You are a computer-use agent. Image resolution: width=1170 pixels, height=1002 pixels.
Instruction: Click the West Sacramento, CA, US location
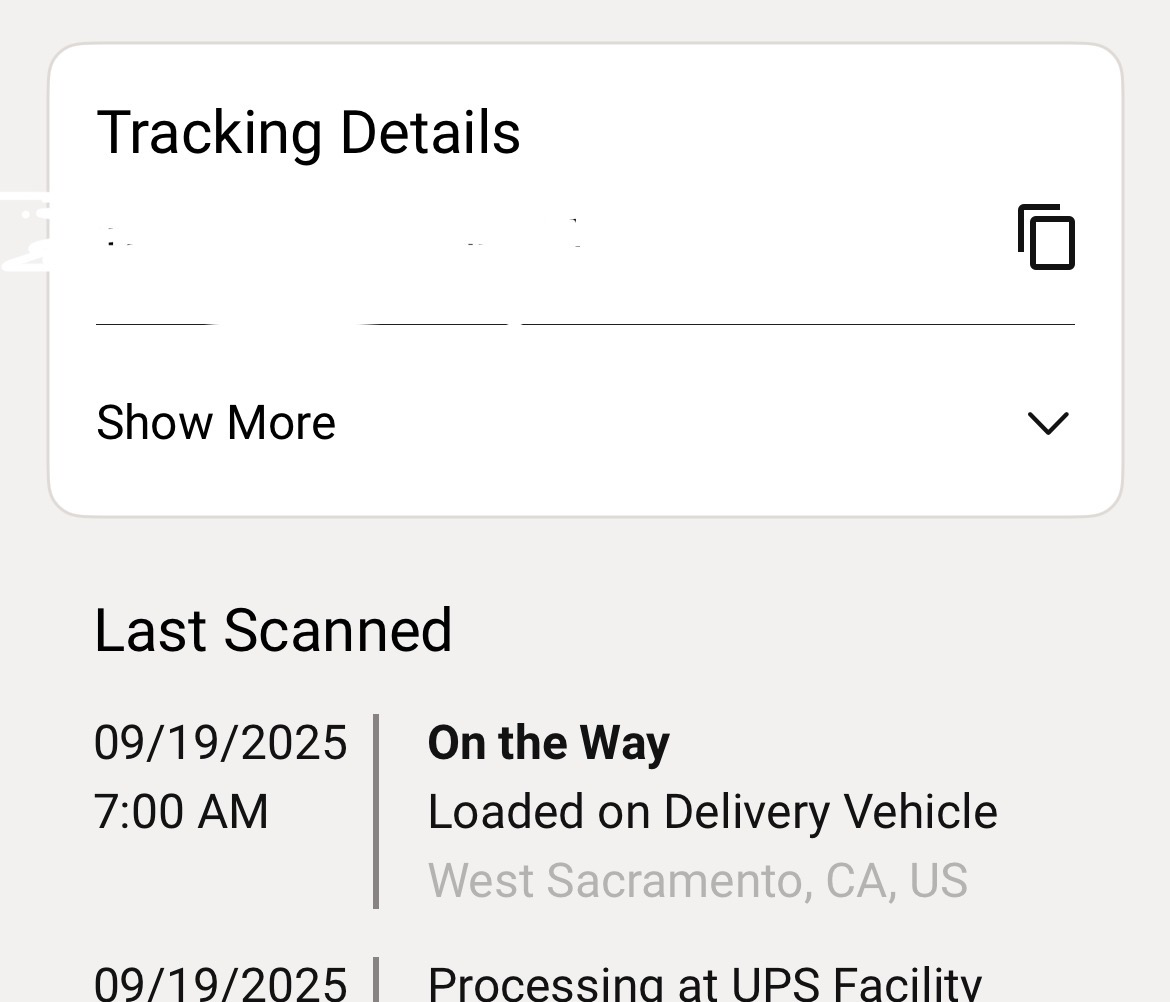pyautogui.click(x=697, y=880)
